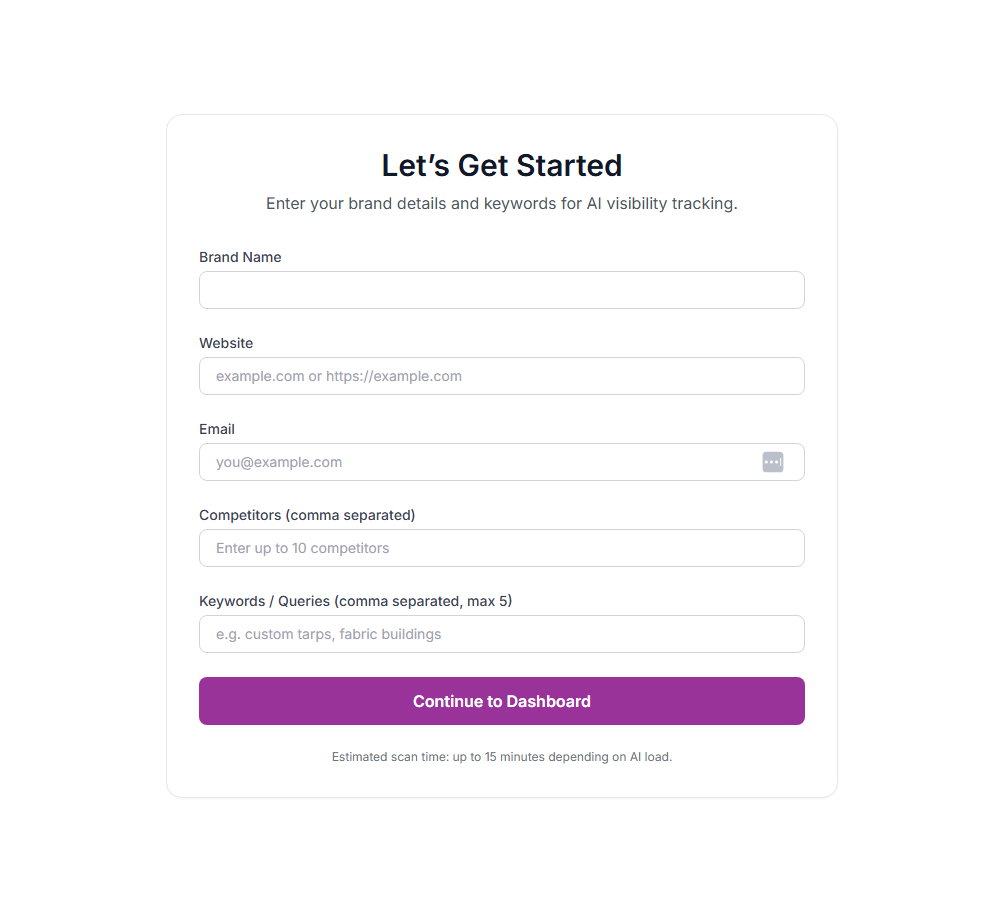Image resolution: width=1004 pixels, height=911 pixels.
Task: Click the Website input showing example.com placeholder
Action: [x=501, y=376]
